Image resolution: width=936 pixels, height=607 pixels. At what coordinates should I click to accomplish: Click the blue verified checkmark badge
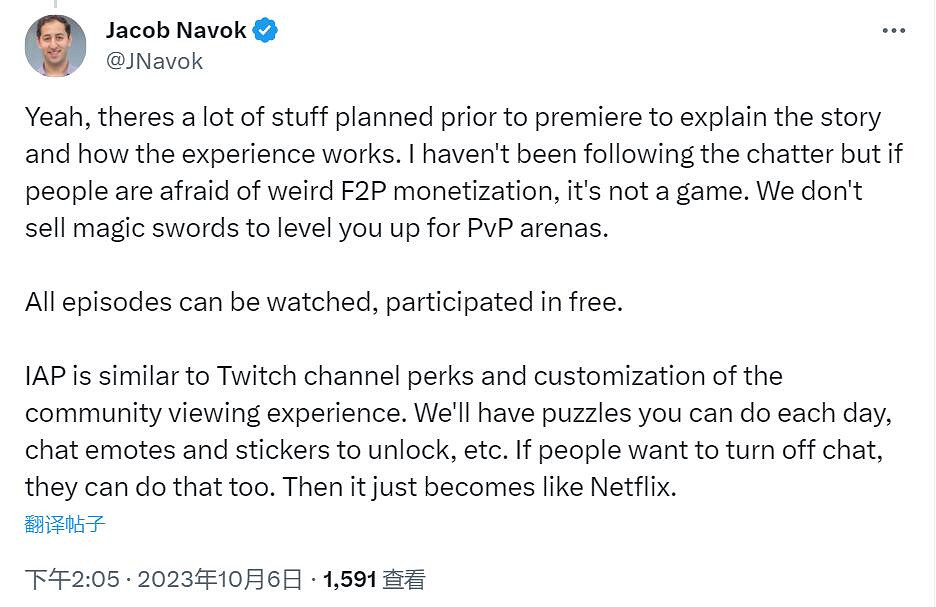coord(265,31)
